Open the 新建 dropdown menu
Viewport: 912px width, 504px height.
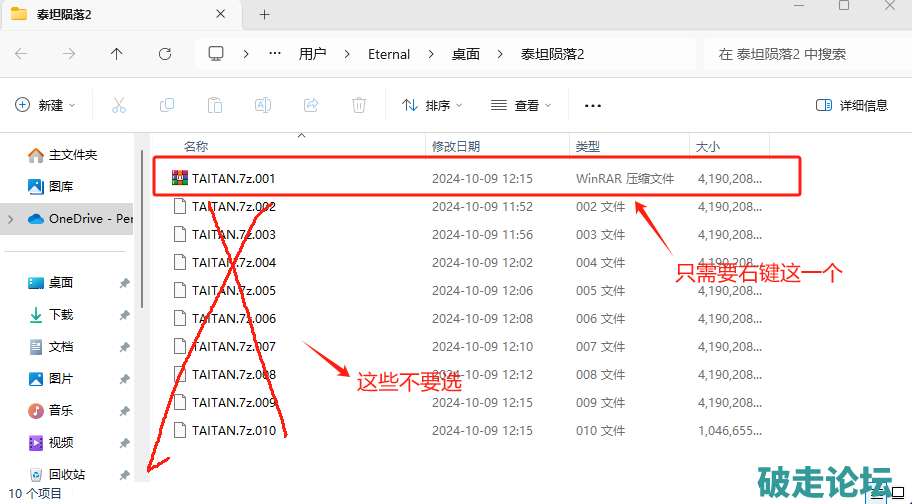41,105
